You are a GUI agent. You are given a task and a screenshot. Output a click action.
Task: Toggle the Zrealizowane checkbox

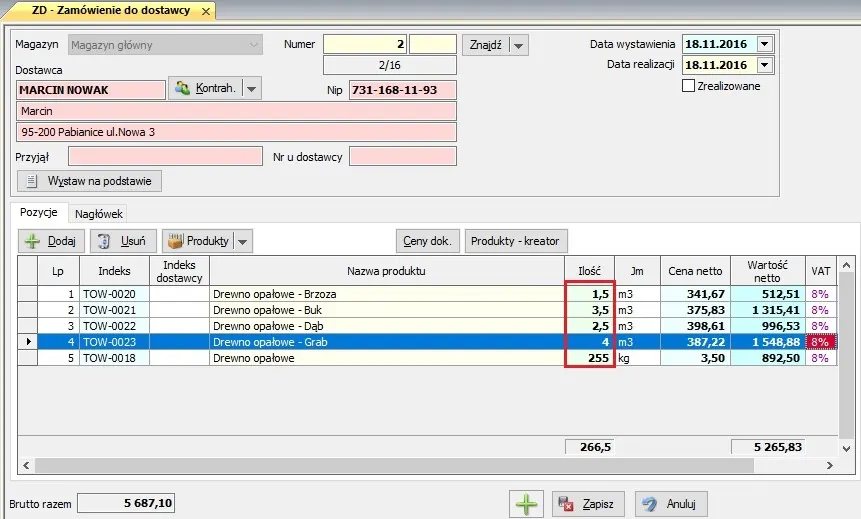tap(688, 86)
